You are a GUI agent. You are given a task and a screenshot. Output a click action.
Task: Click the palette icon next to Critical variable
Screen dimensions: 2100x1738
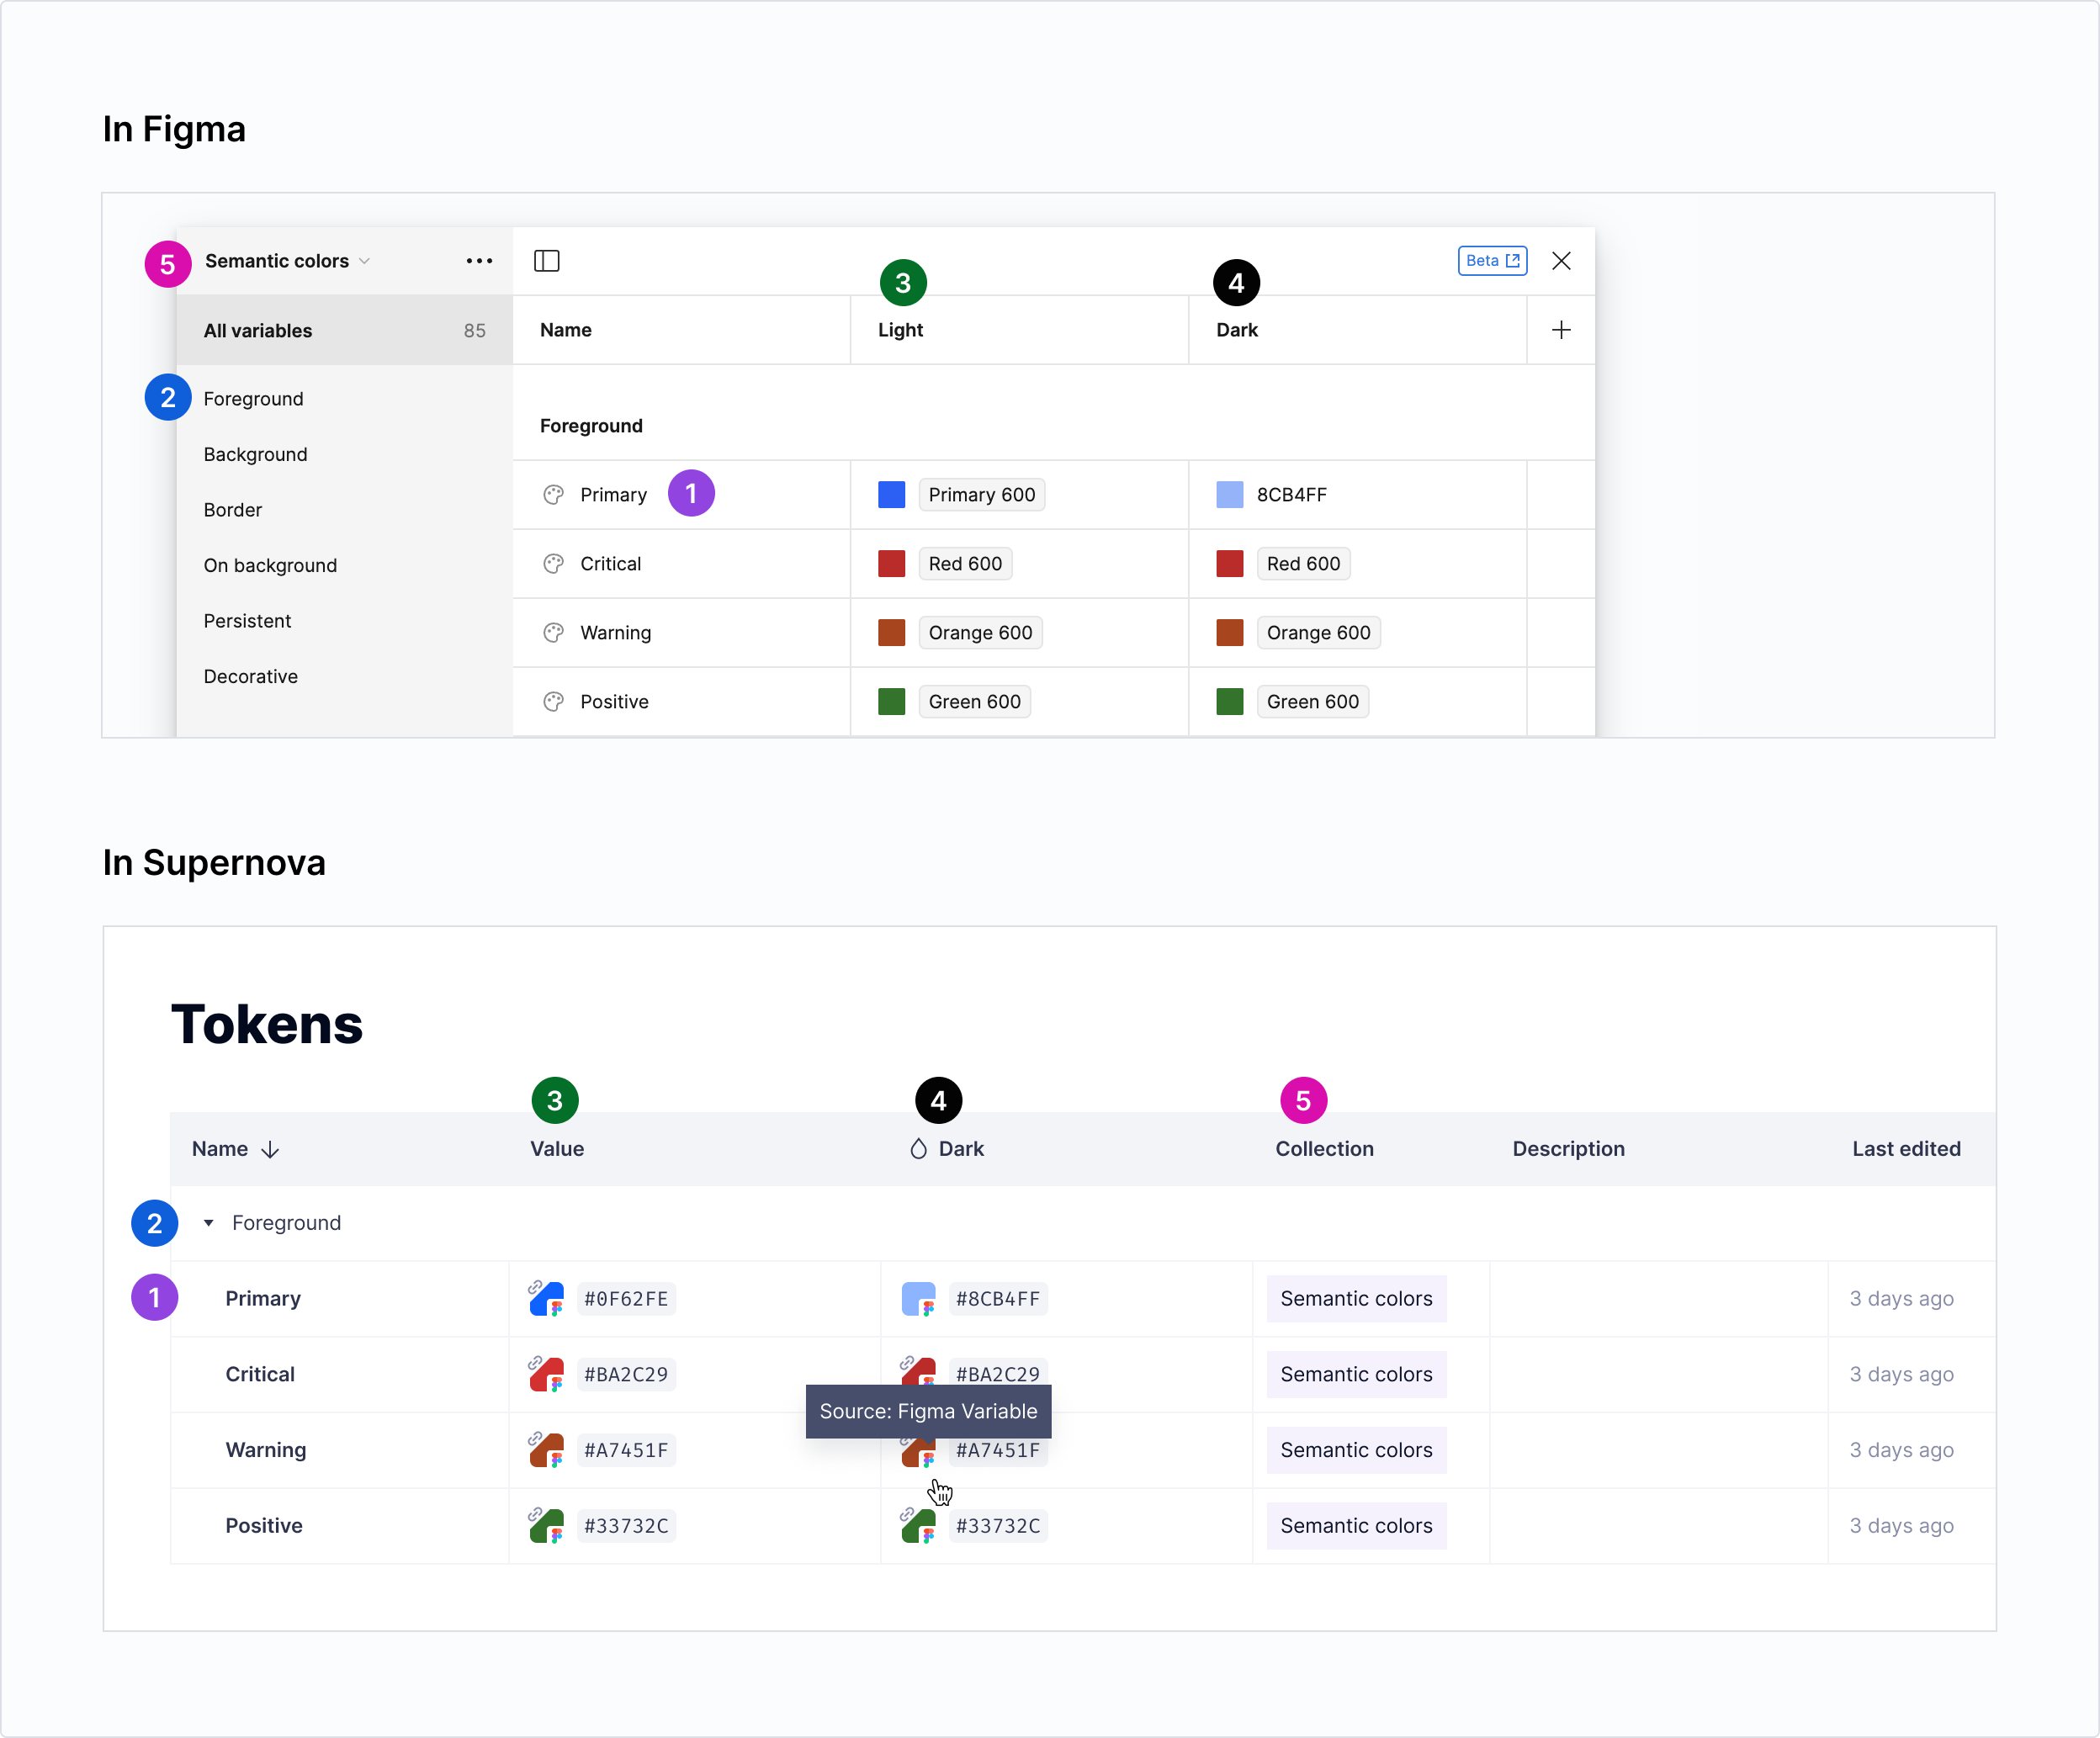553,564
